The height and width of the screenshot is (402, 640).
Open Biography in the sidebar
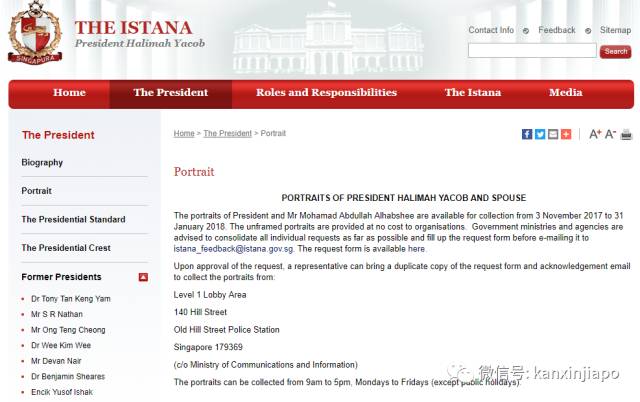42,162
